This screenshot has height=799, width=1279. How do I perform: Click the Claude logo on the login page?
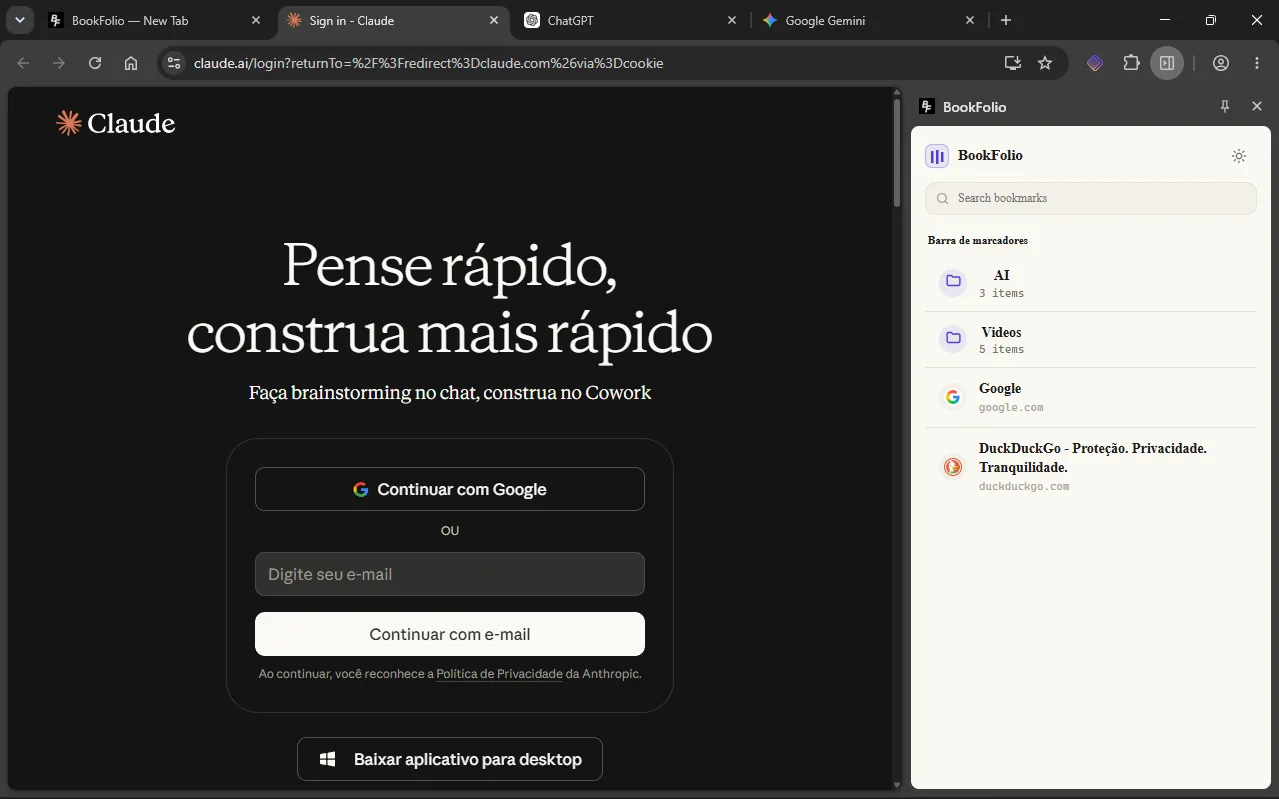pyautogui.click(x=116, y=123)
